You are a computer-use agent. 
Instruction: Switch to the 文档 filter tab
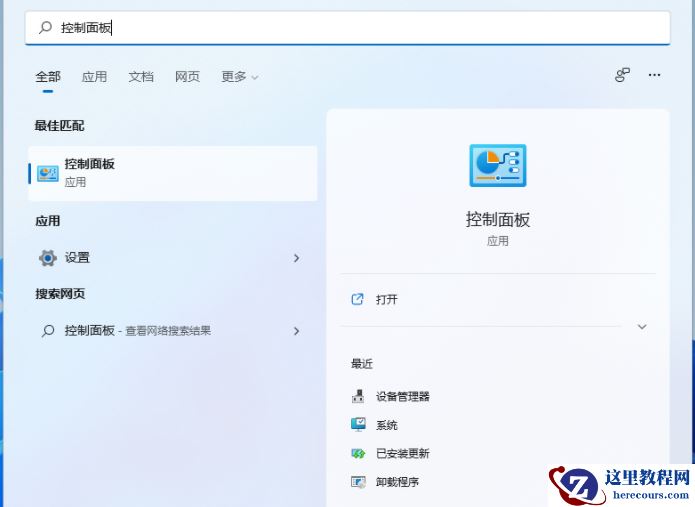141,77
